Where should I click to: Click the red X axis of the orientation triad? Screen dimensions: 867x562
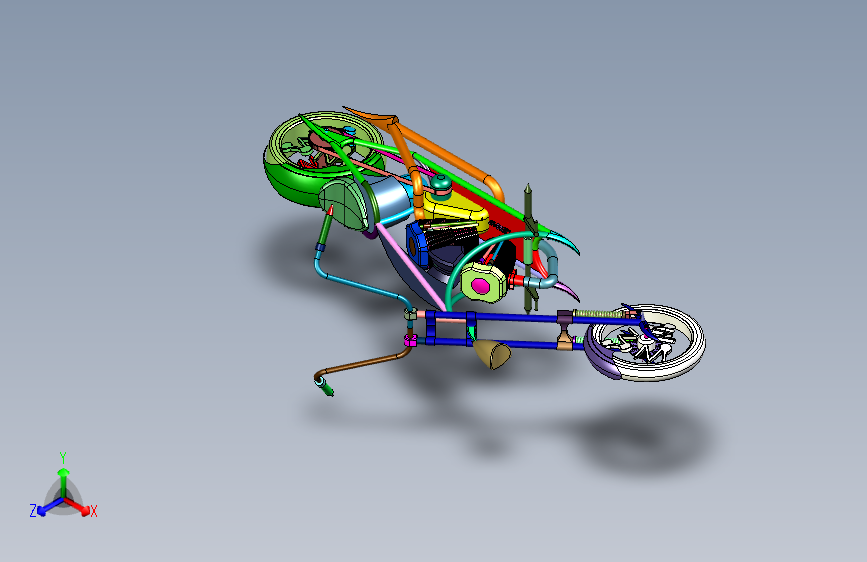77,506
